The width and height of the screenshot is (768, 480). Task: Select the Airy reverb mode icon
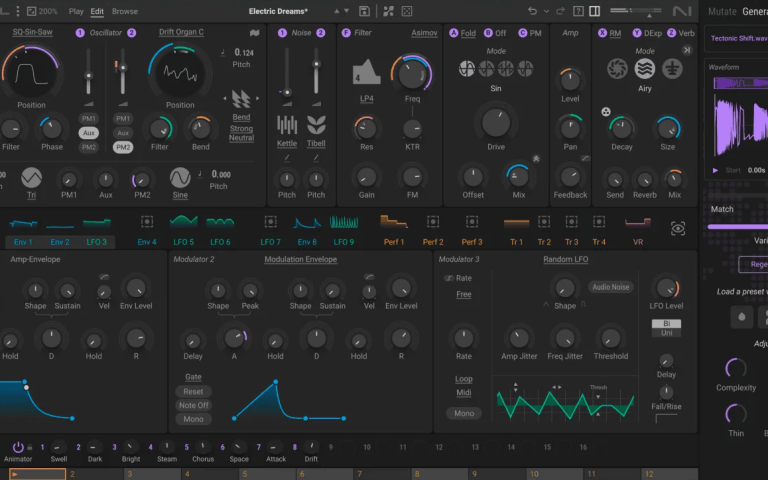pos(645,69)
